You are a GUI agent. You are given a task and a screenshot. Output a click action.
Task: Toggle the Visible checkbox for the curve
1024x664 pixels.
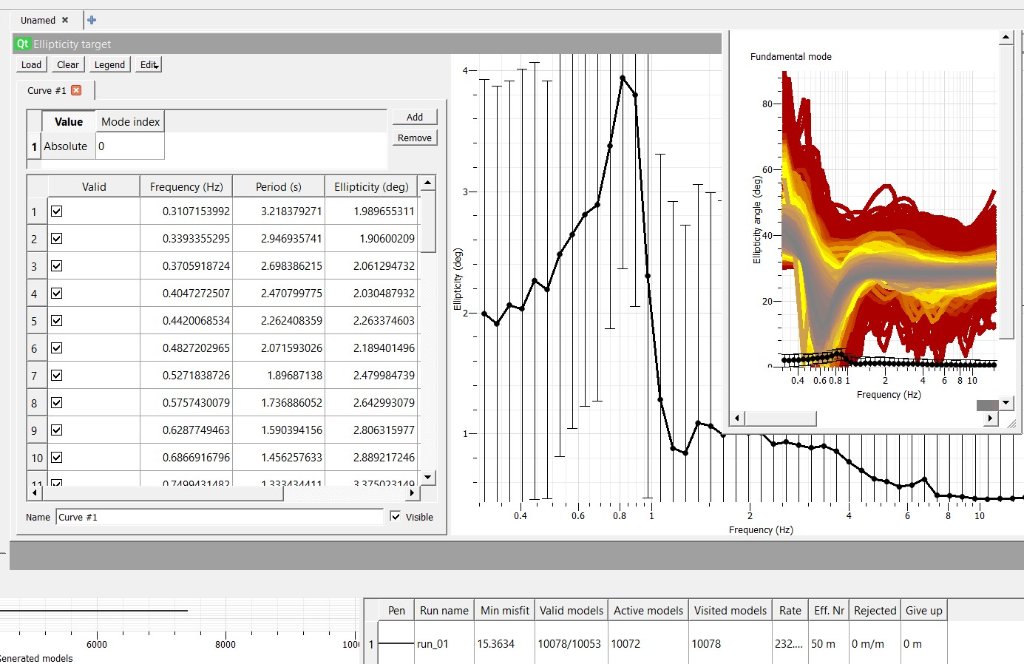click(396, 517)
